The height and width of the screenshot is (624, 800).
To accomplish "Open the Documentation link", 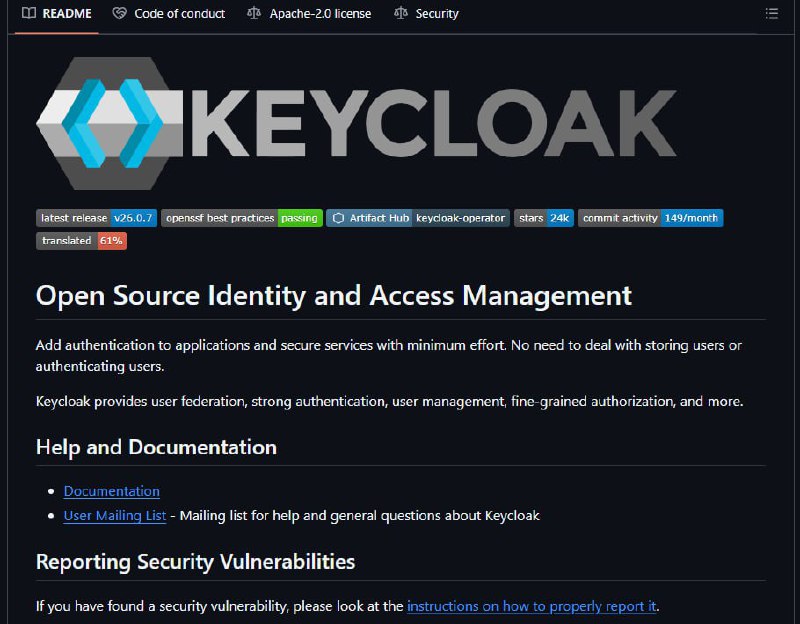I will [111, 491].
